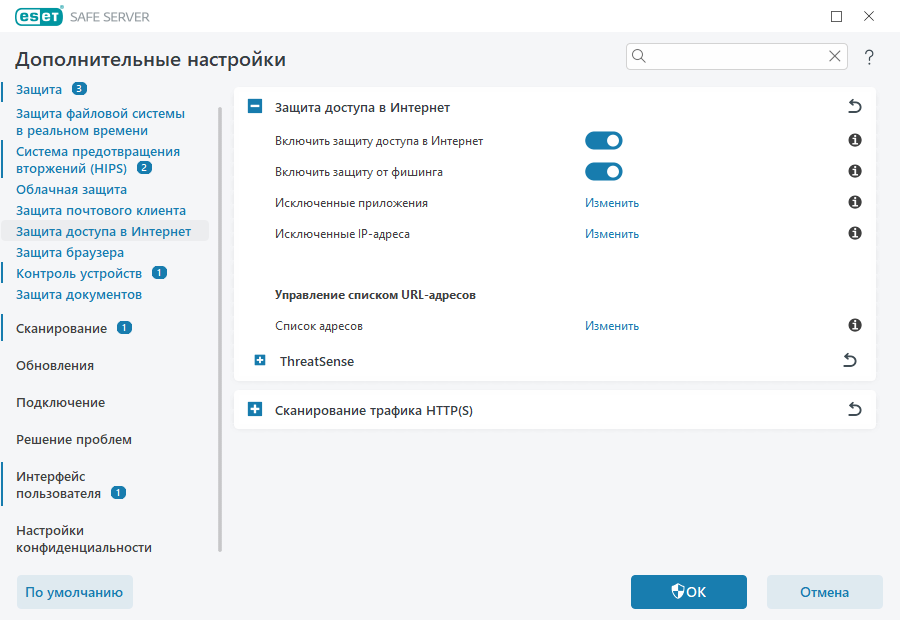Turn off phishing protection toggle

(x=604, y=171)
